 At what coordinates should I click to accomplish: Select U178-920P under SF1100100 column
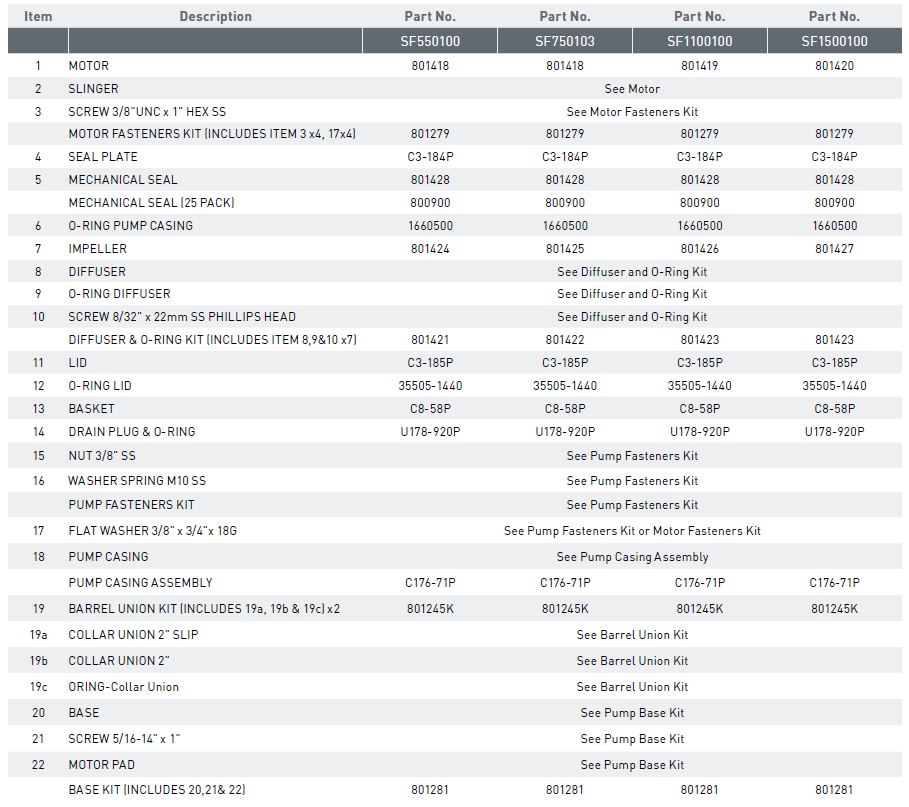click(x=700, y=431)
